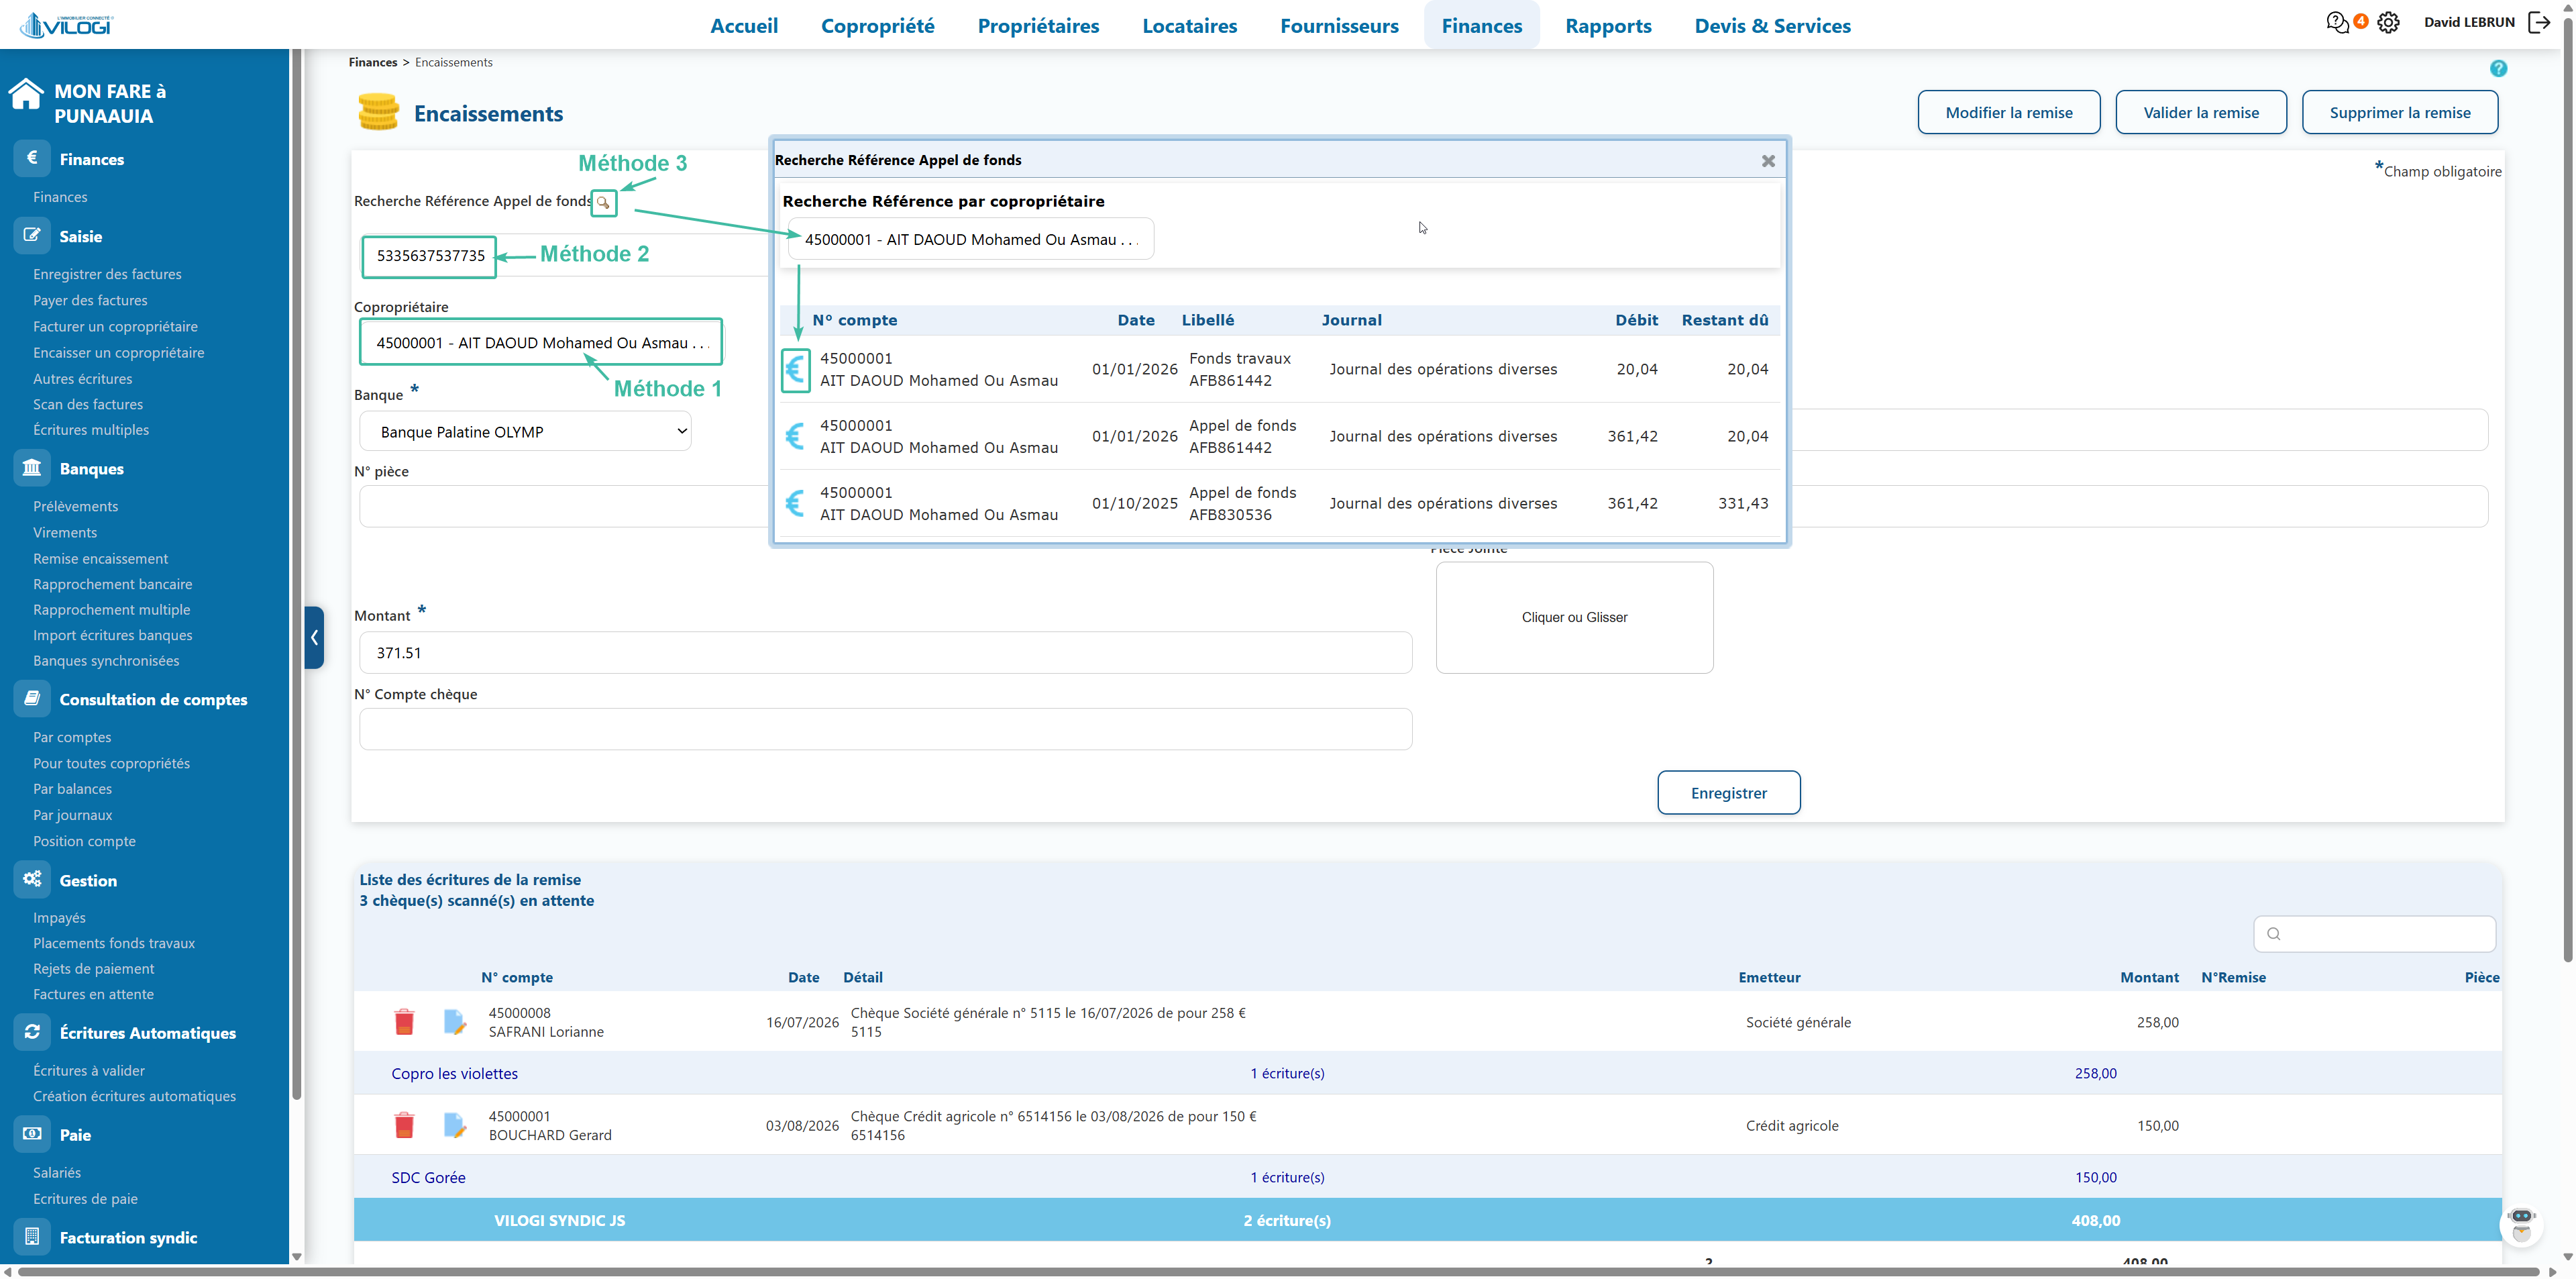2576x1279 pixels.
Task: Open the Fournisseurs top menu
Action: click(x=1339, y=26)
